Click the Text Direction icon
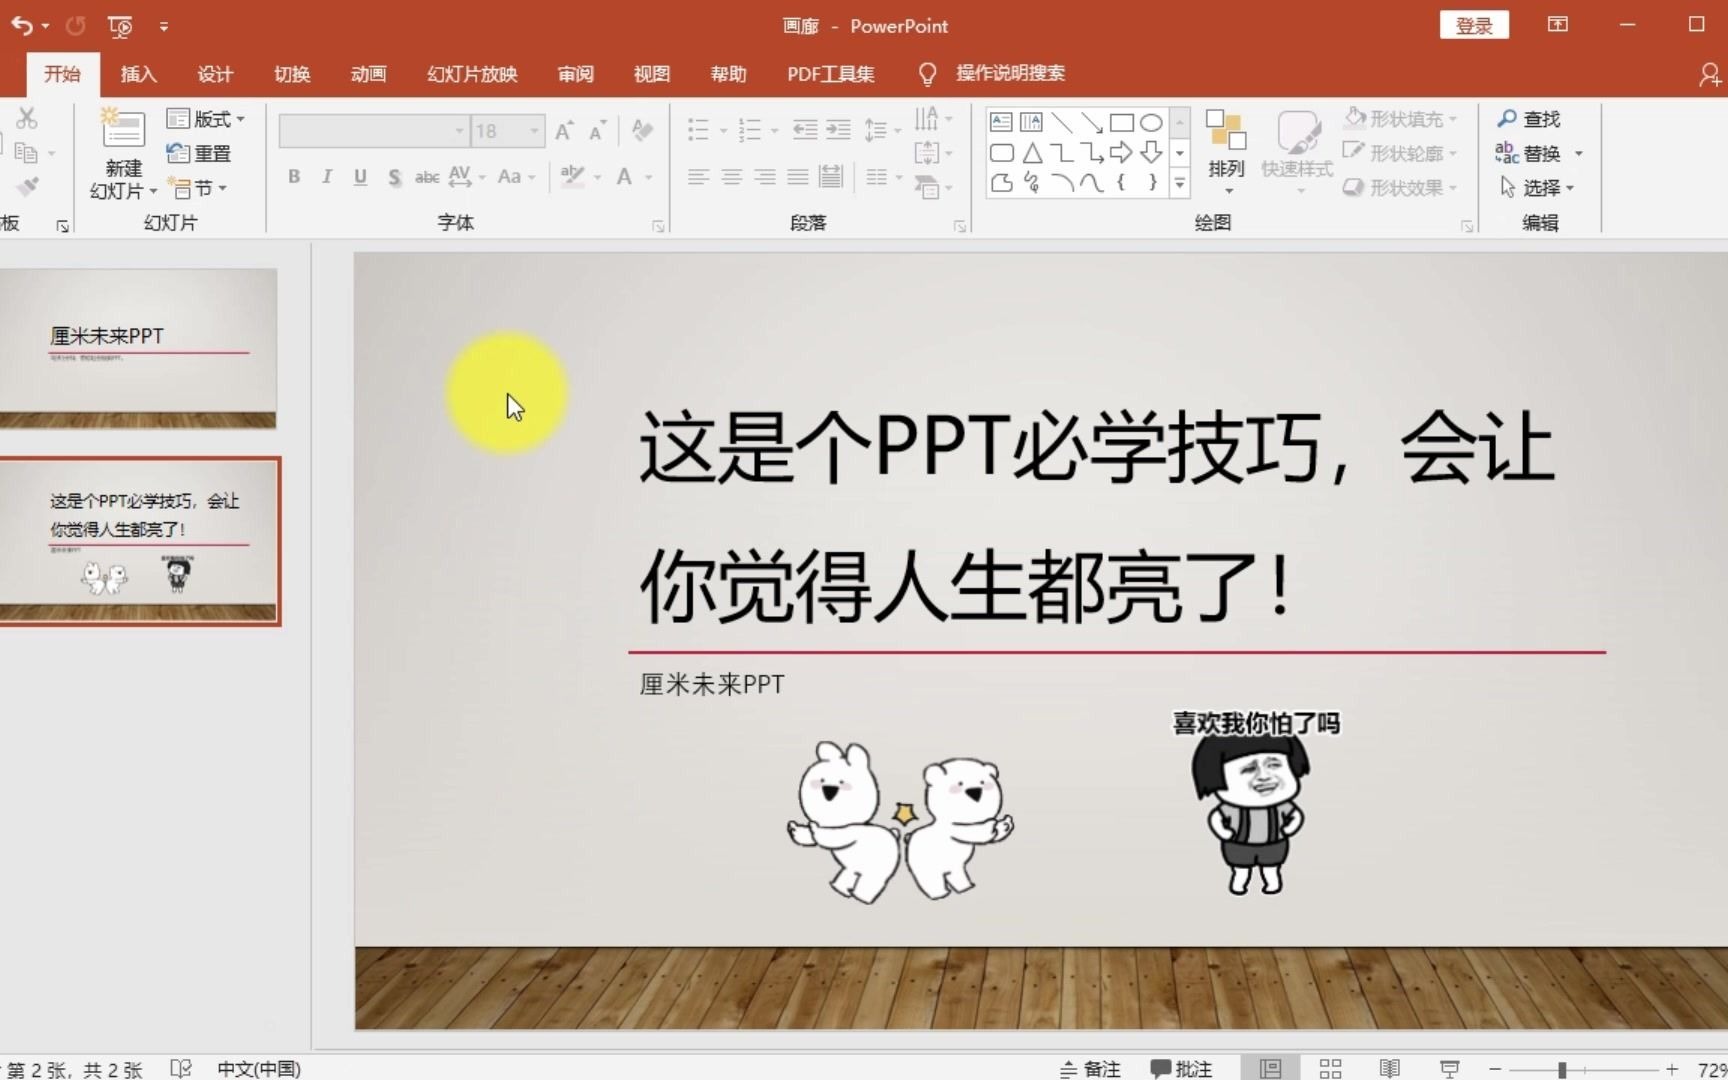Image resolution: width=1728 pixels, height=1080 pixels. [x=927, y=119]
